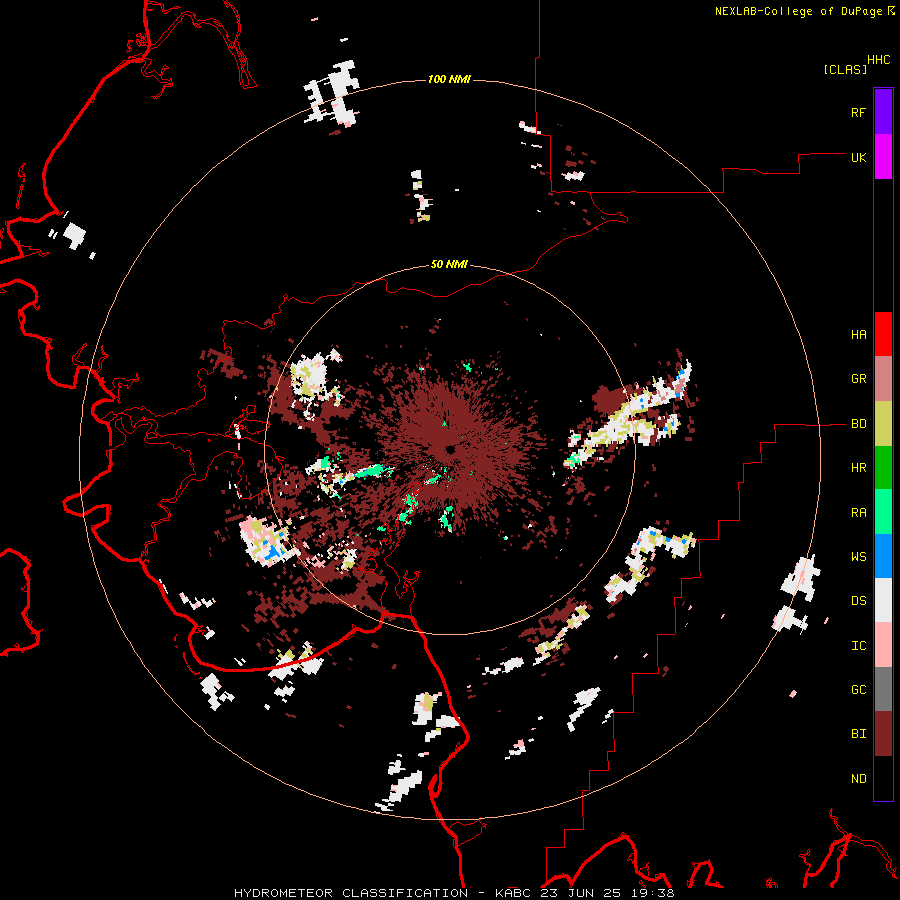Click the "BI" legend label
900x900 pixels.
(858, 734)
